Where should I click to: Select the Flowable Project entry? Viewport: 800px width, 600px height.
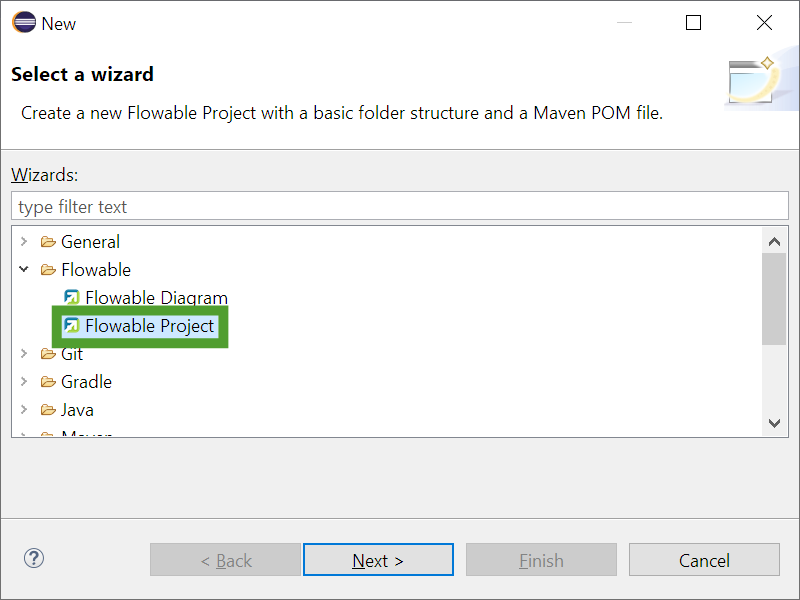150,325
